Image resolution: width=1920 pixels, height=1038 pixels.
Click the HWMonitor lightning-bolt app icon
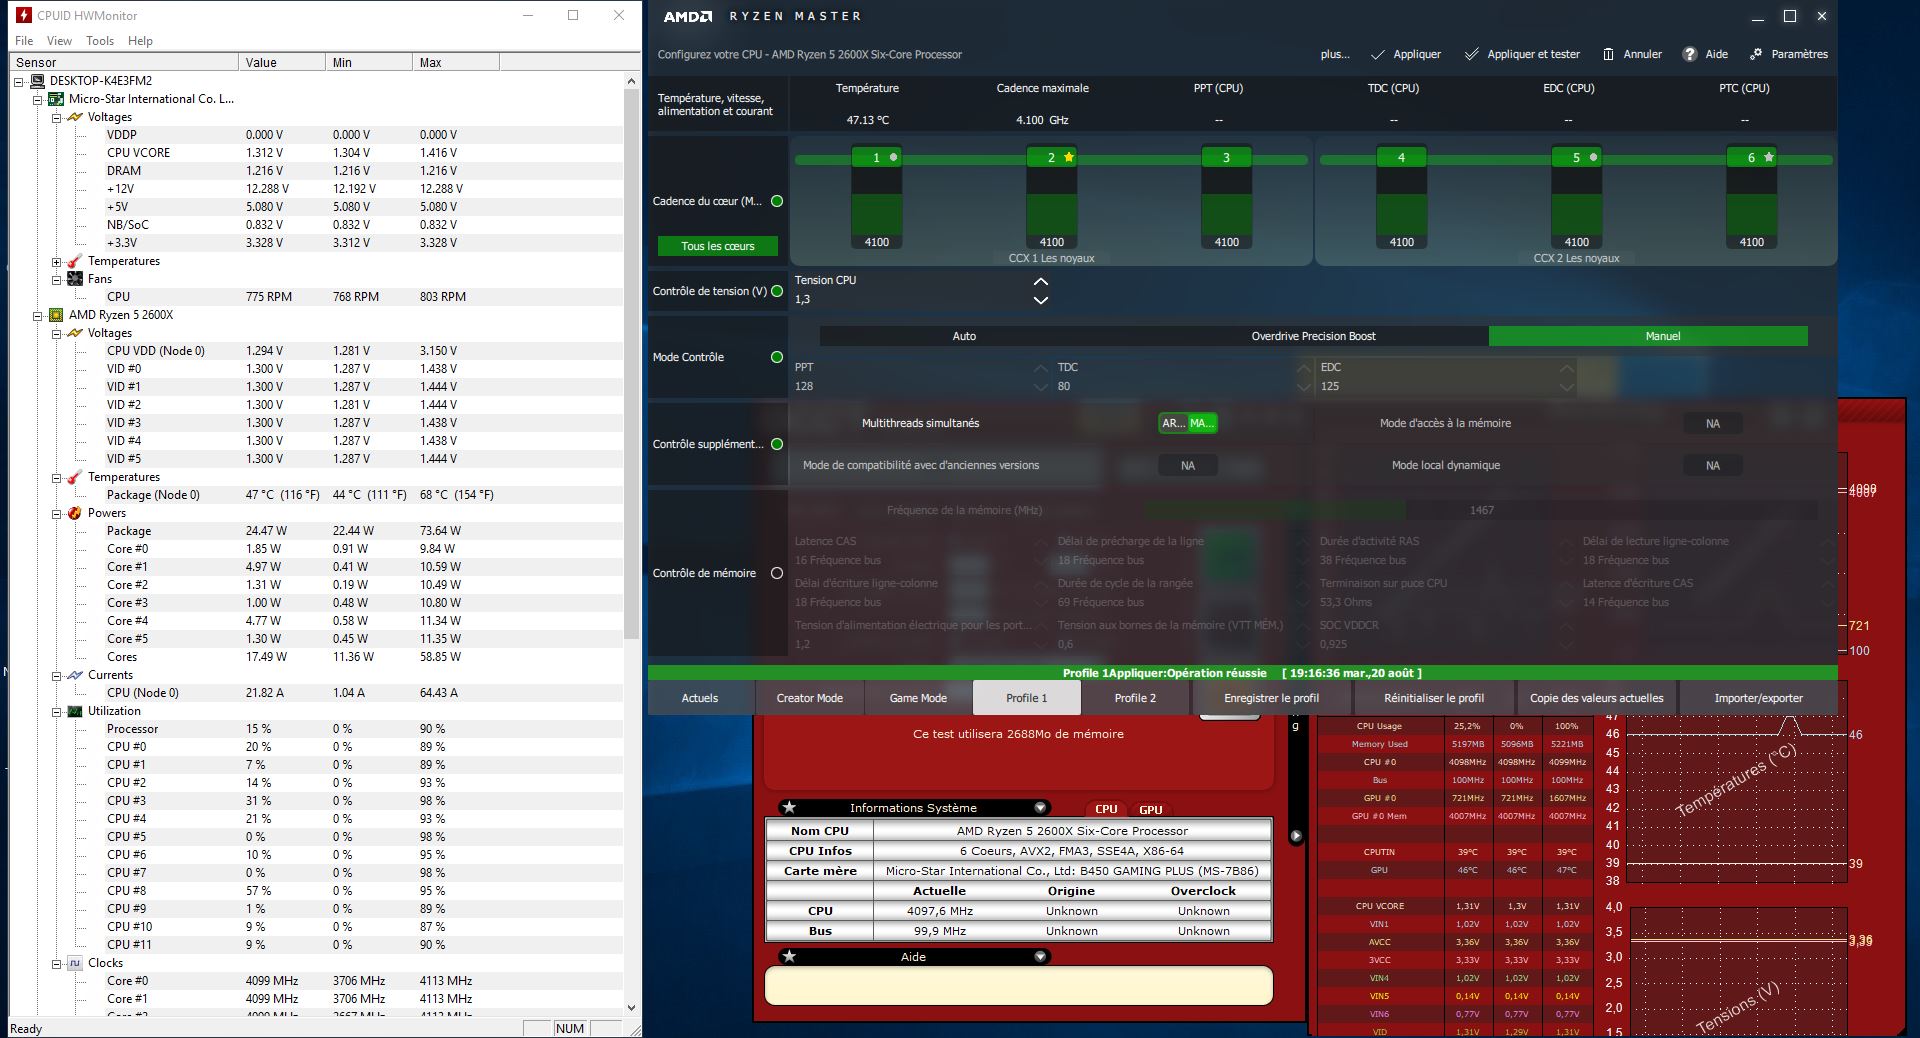pyautogui.click(x=23, y=15)
